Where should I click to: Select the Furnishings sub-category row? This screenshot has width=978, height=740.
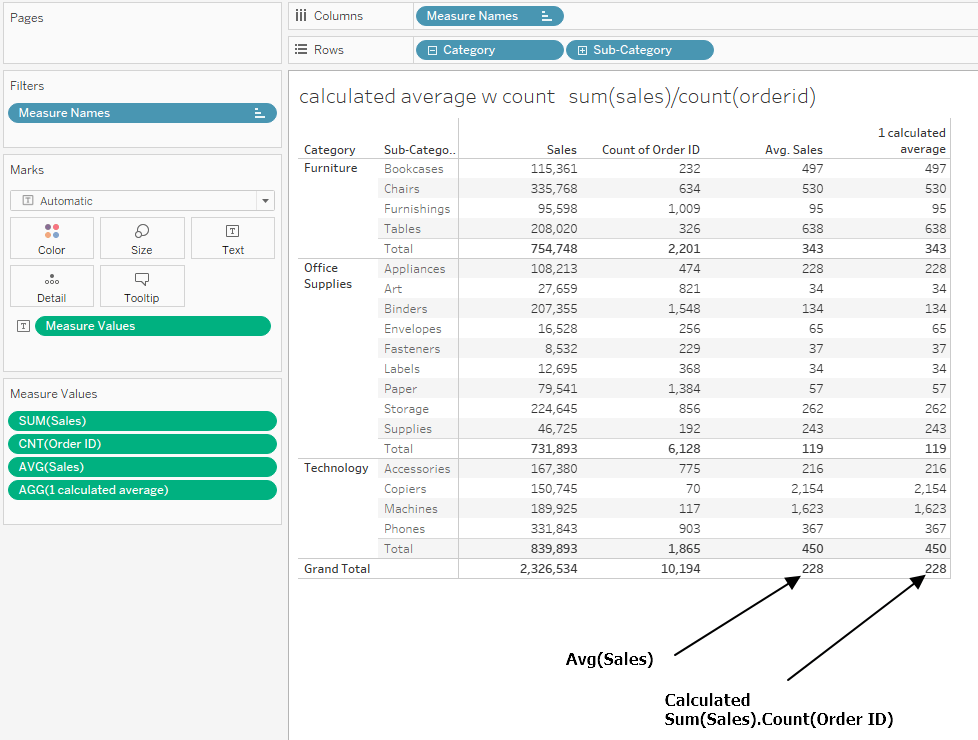point(417,209)
